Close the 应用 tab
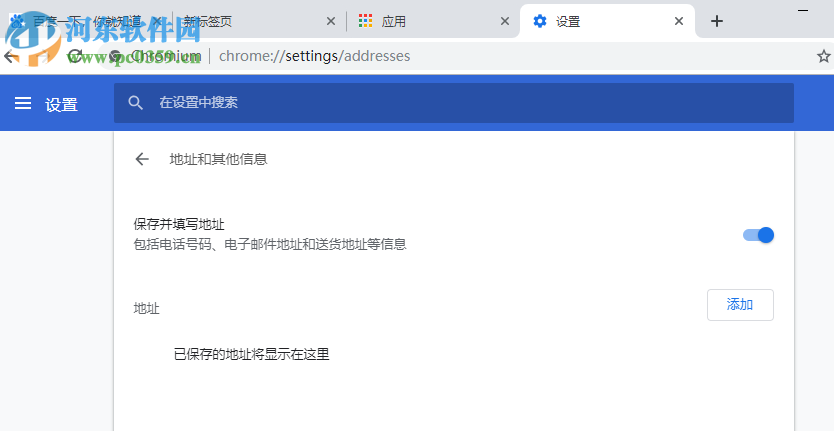Viewport: 834px width, 431px height. coord(505,21)
